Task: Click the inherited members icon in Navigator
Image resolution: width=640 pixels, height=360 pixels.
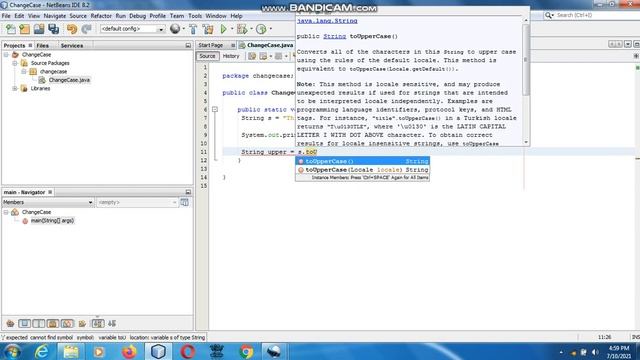Action: coord(10,324)
